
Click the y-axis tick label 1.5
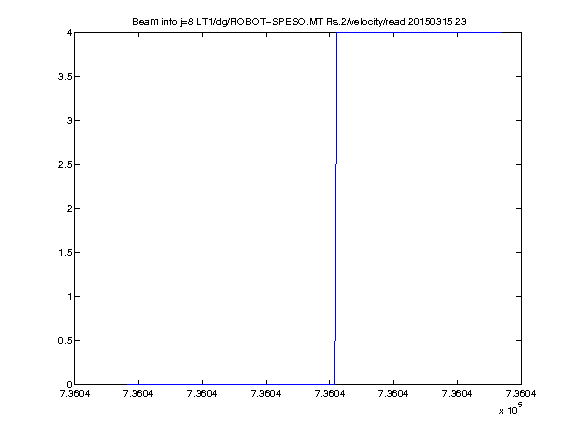(65, 253)
